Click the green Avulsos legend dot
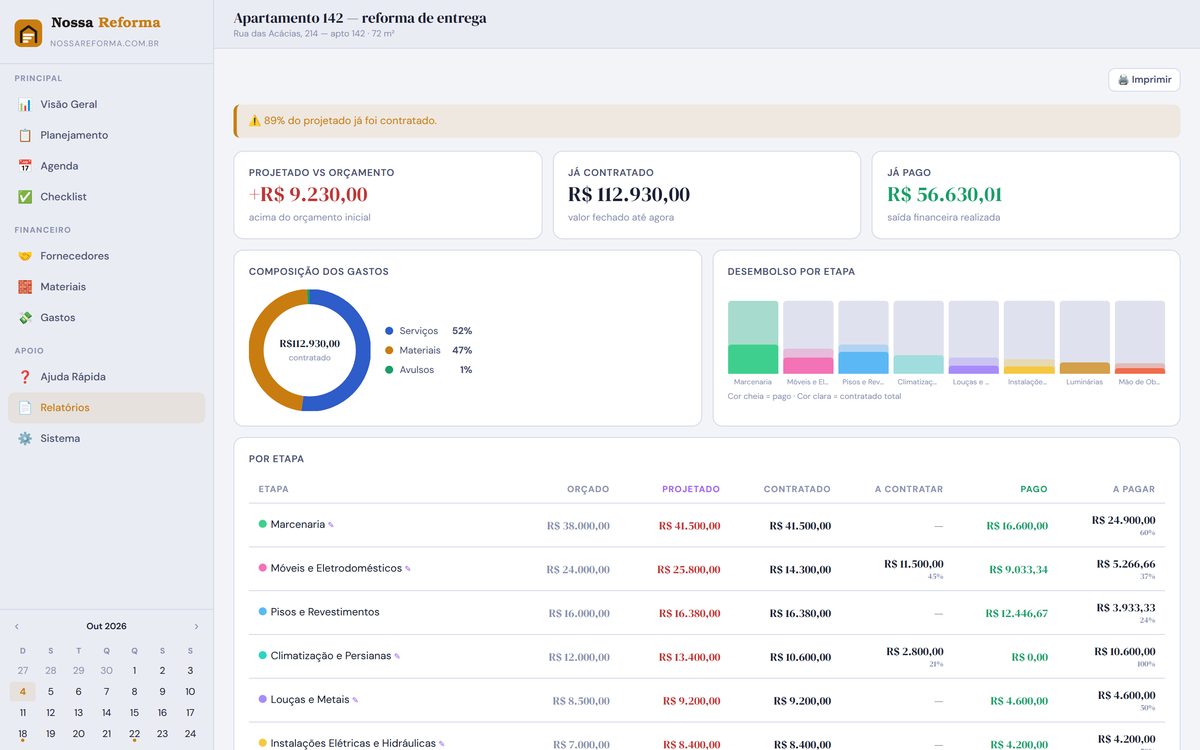Image resolution: width=1200 pixels, height=750 pixels. [389, 370]
